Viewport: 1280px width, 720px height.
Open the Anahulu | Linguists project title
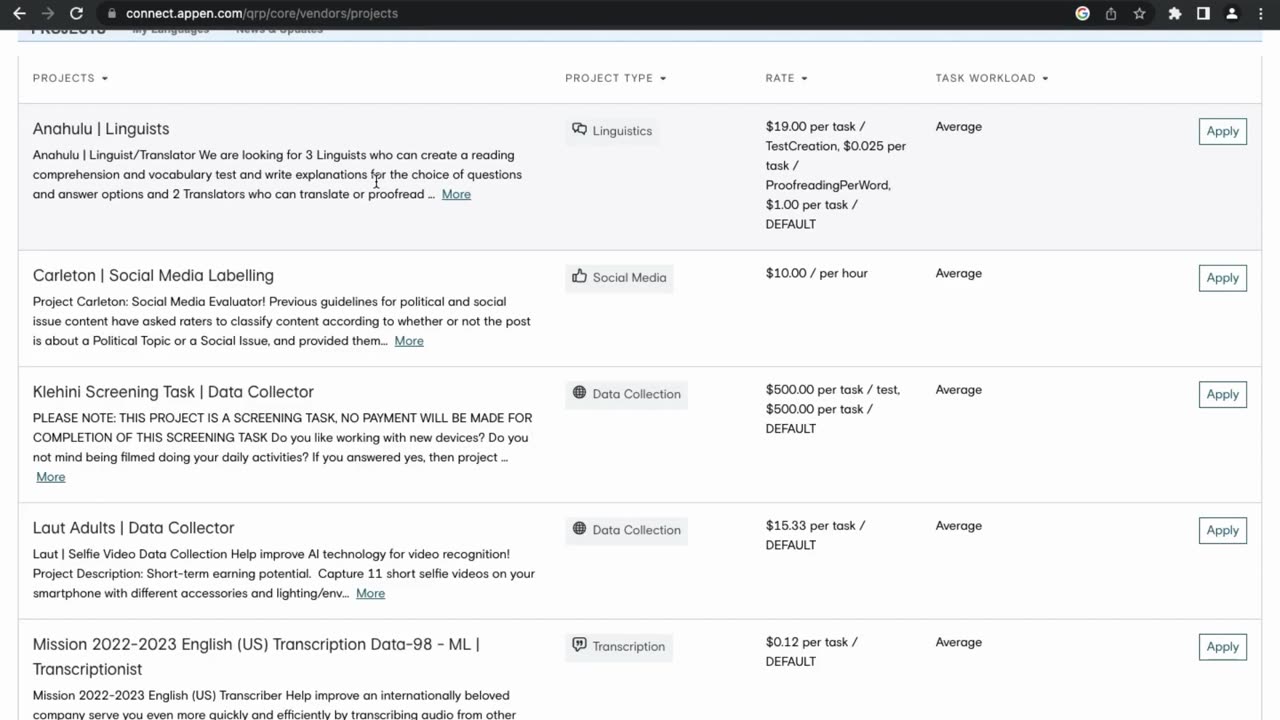pyautogui.click(x=101, y=129)
